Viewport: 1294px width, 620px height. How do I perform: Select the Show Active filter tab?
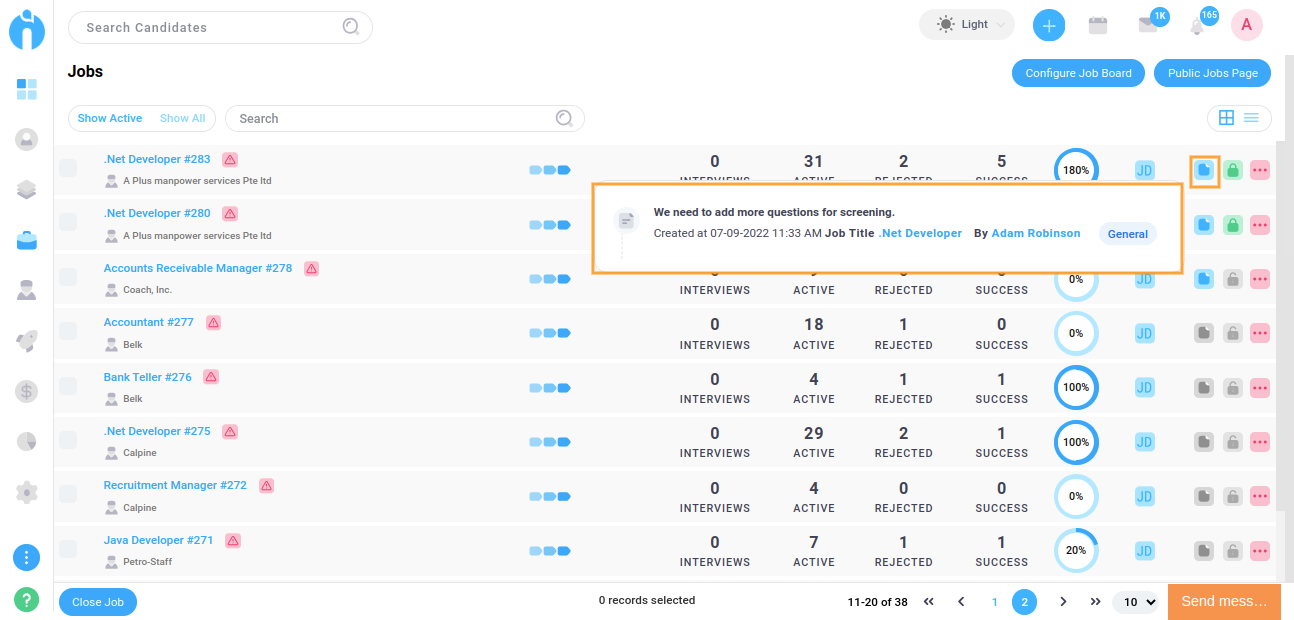110,118
